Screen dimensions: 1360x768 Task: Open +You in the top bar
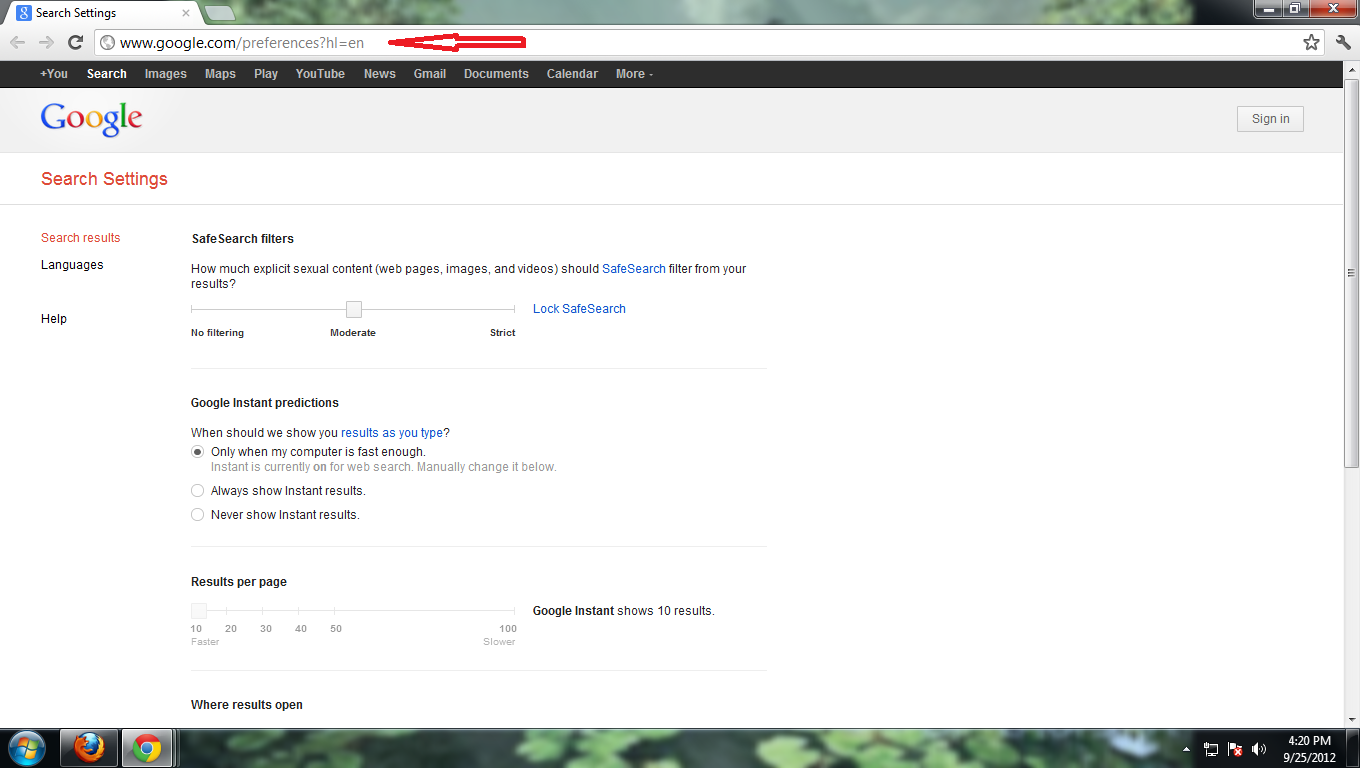(x=54, y=74)
